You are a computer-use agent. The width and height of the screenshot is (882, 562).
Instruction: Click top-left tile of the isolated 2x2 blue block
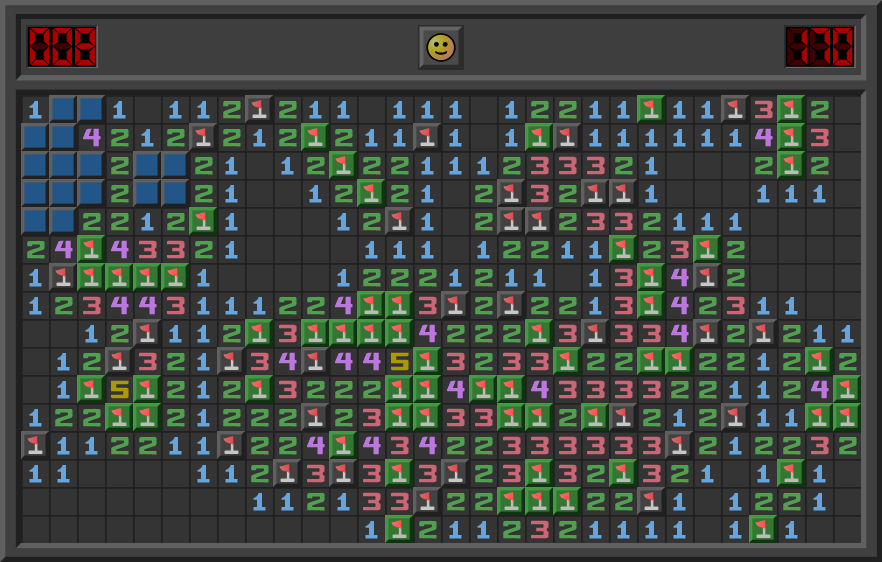[147, 165]
